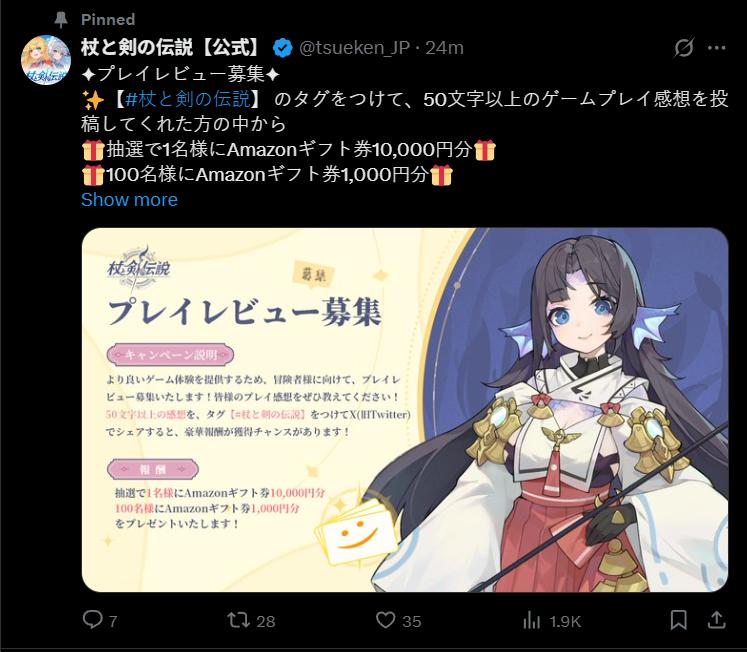This screenshot has height=652, width=747.
Task: Open the Grok explain slash-circle icon
Action: click(x=684, y=48)
